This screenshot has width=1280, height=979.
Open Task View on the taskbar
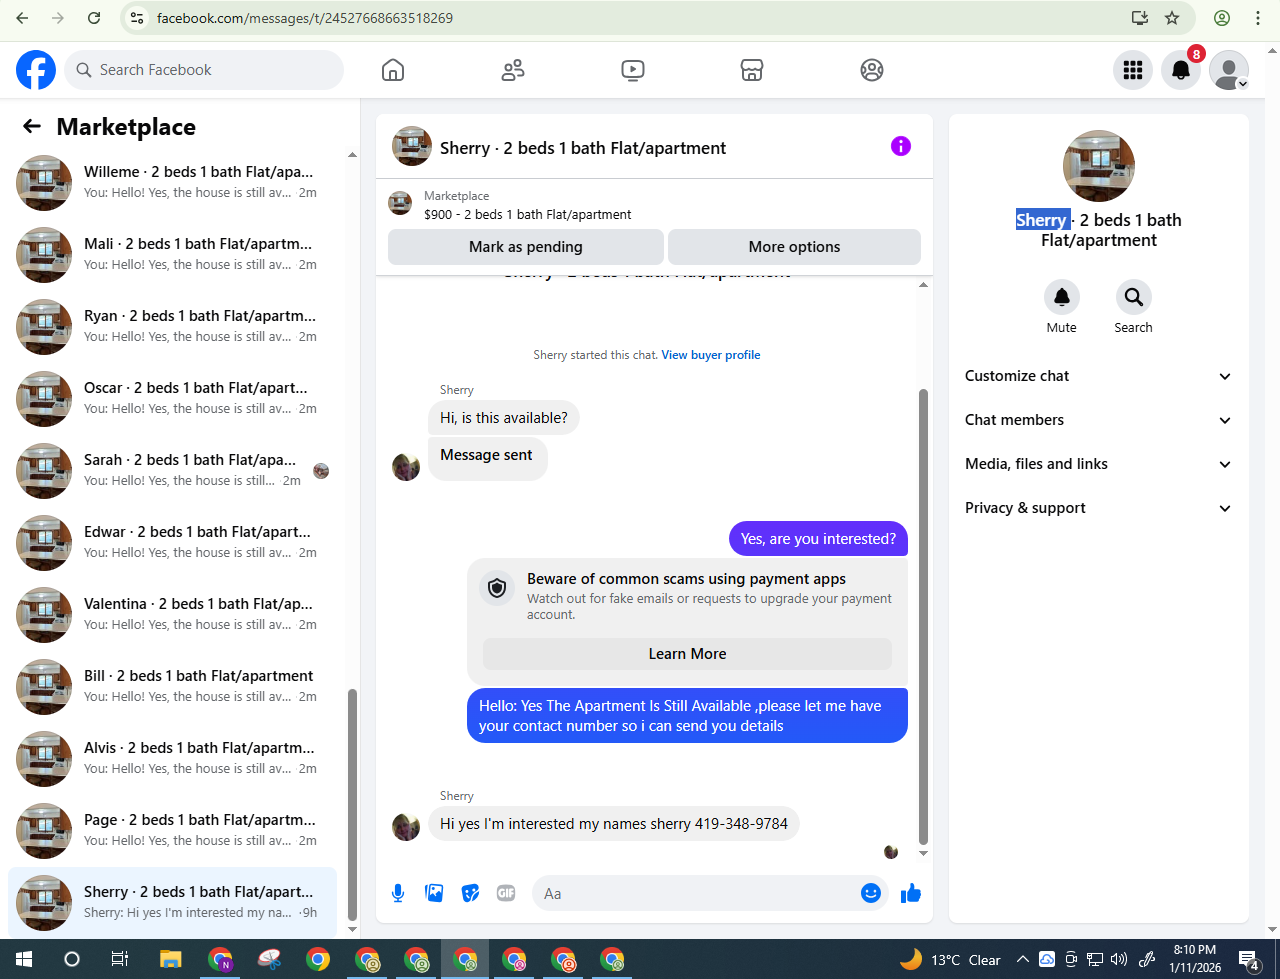tap(119, 959)
